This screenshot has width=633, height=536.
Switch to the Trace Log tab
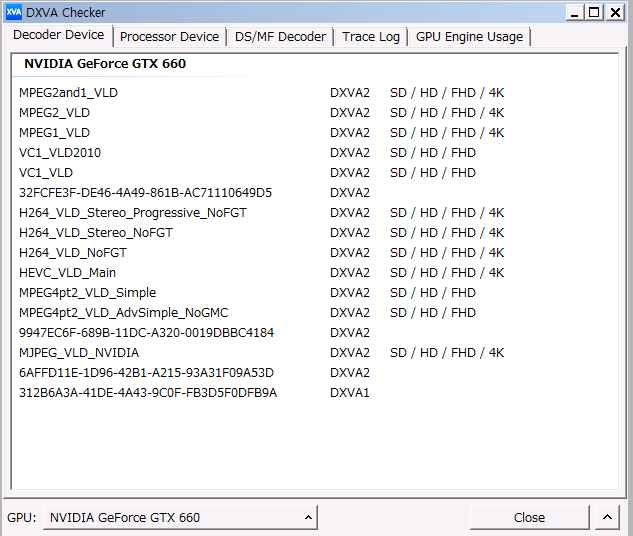[371, 37]
